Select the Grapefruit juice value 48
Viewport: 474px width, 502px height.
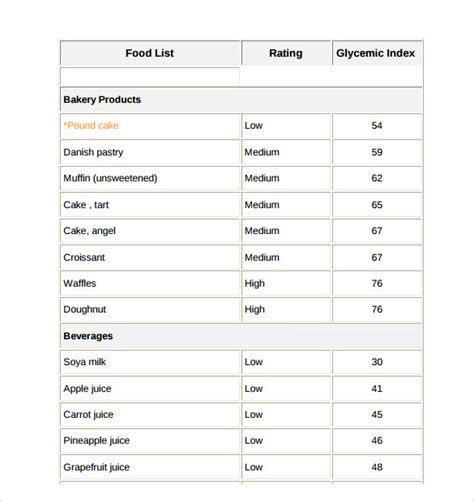[377, 467]
